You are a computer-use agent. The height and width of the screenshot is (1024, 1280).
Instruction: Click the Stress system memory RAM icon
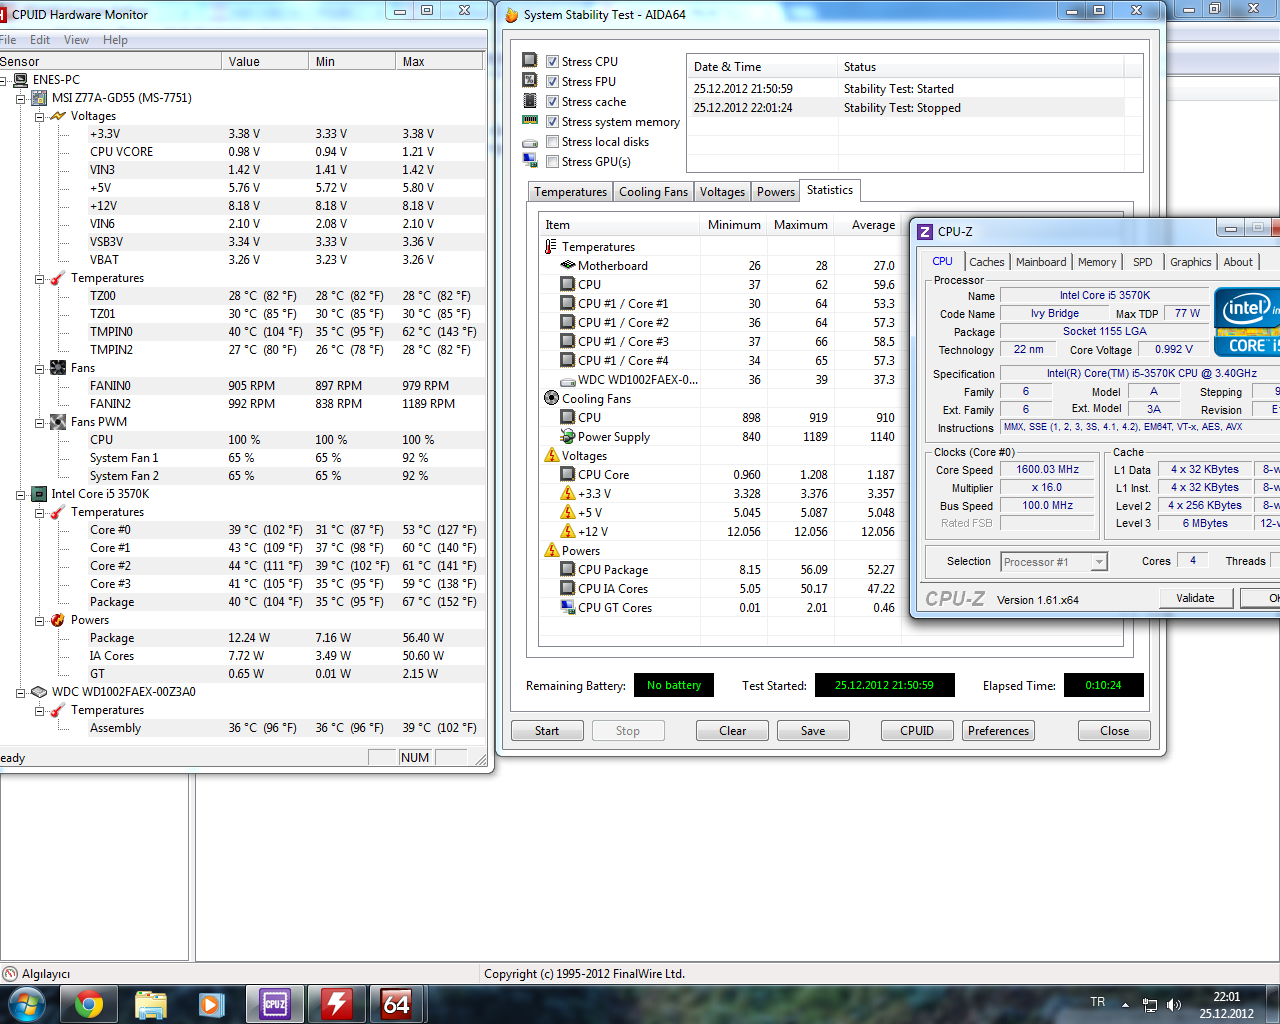pos(530,121)
